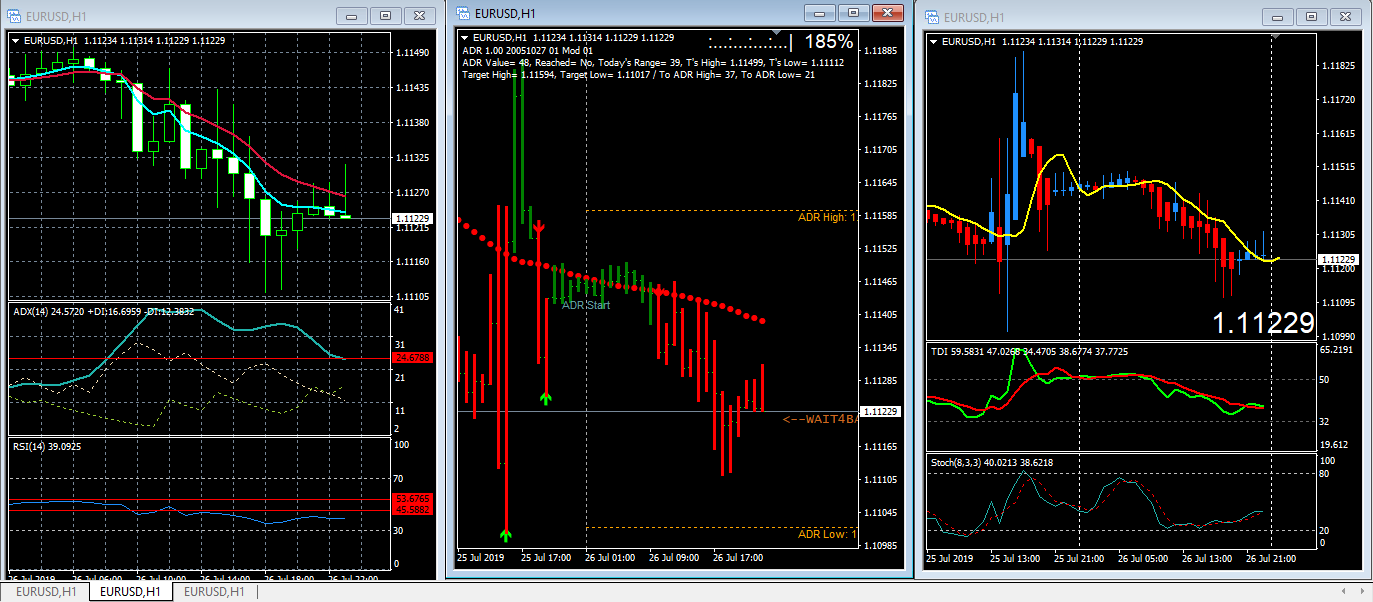Click 1.11720 on the right chart price scale

[x=1339, y=100]
